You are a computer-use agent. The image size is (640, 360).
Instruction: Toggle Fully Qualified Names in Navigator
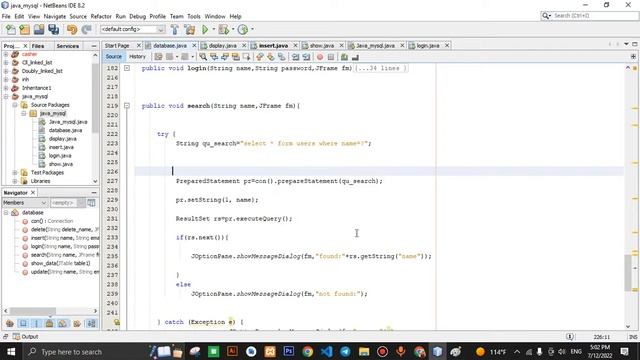(x=77, y=324)
